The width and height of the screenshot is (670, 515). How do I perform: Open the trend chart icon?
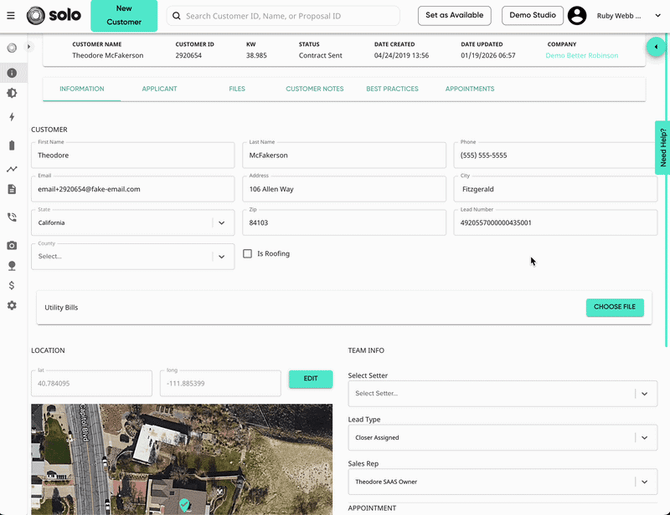click(x=12, y=169)
